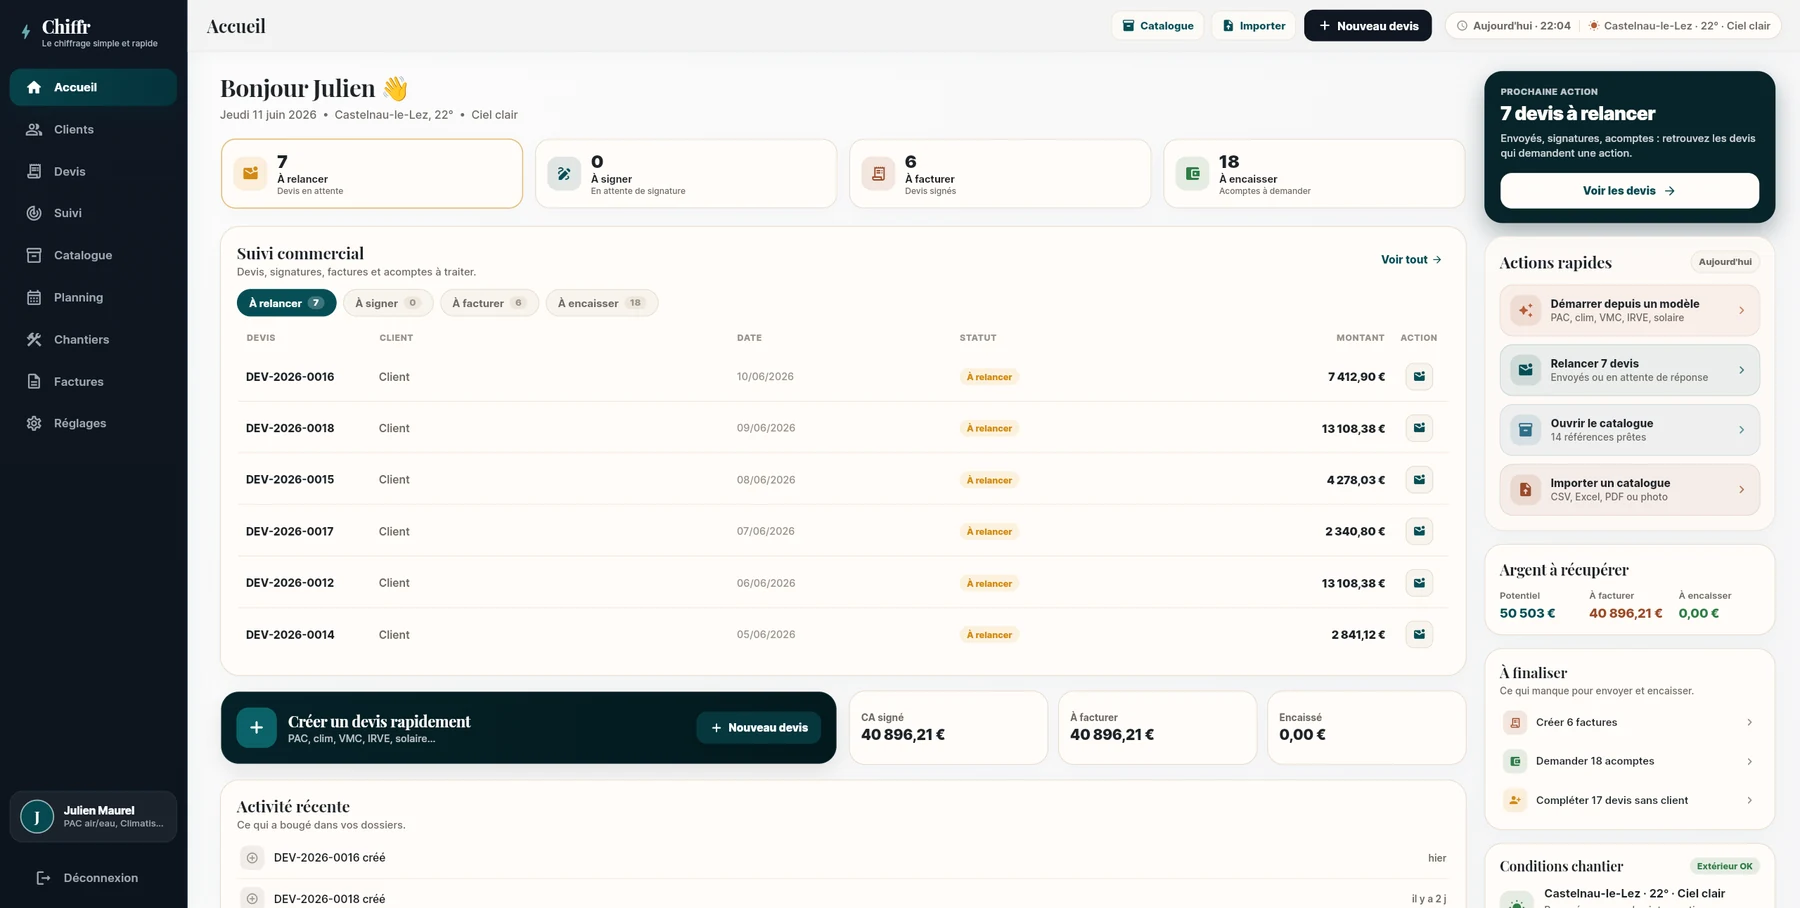Click the envelope icon for Relancer 7 devis
This screenshot has width=1800, height=908.
click(1526, 370)
